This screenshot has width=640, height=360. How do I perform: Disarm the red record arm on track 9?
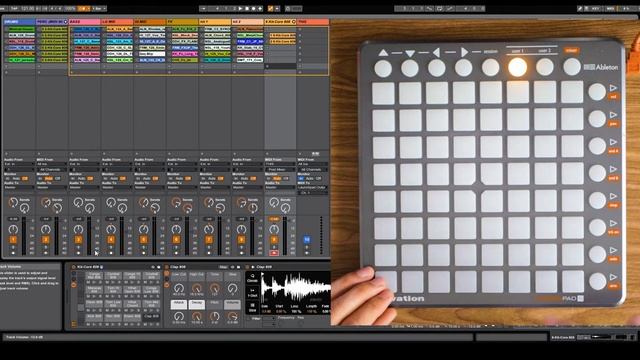(x=274, y=253)
